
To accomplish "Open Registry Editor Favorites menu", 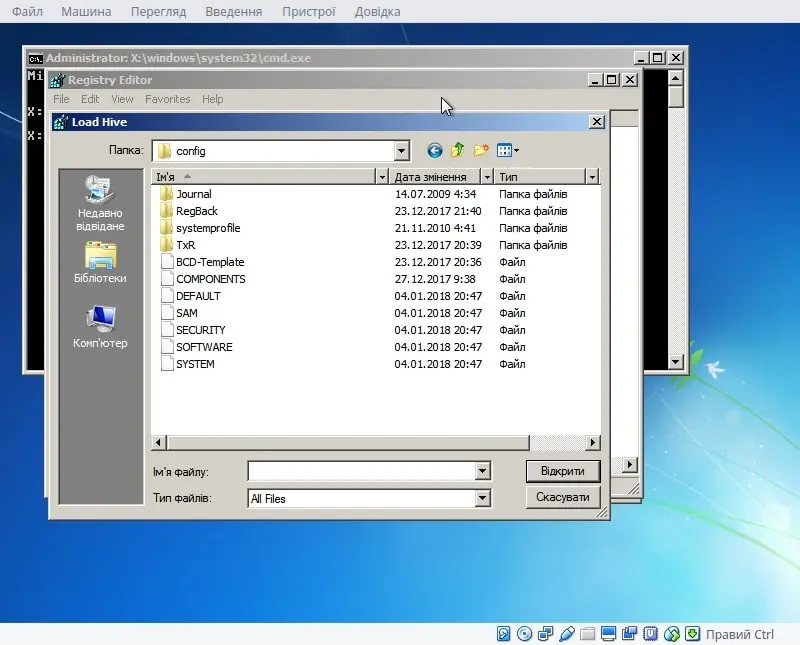I will pyautogui.click(x=167, y=99).
